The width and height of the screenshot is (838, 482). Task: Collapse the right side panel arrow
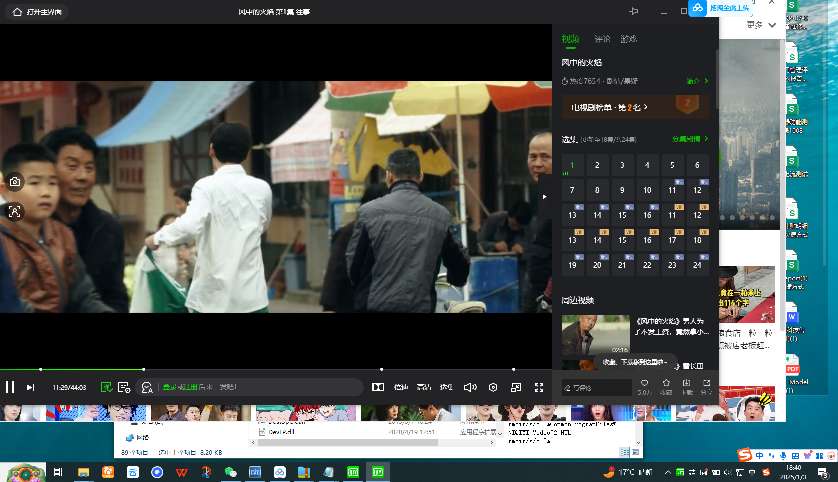point(545,197)
